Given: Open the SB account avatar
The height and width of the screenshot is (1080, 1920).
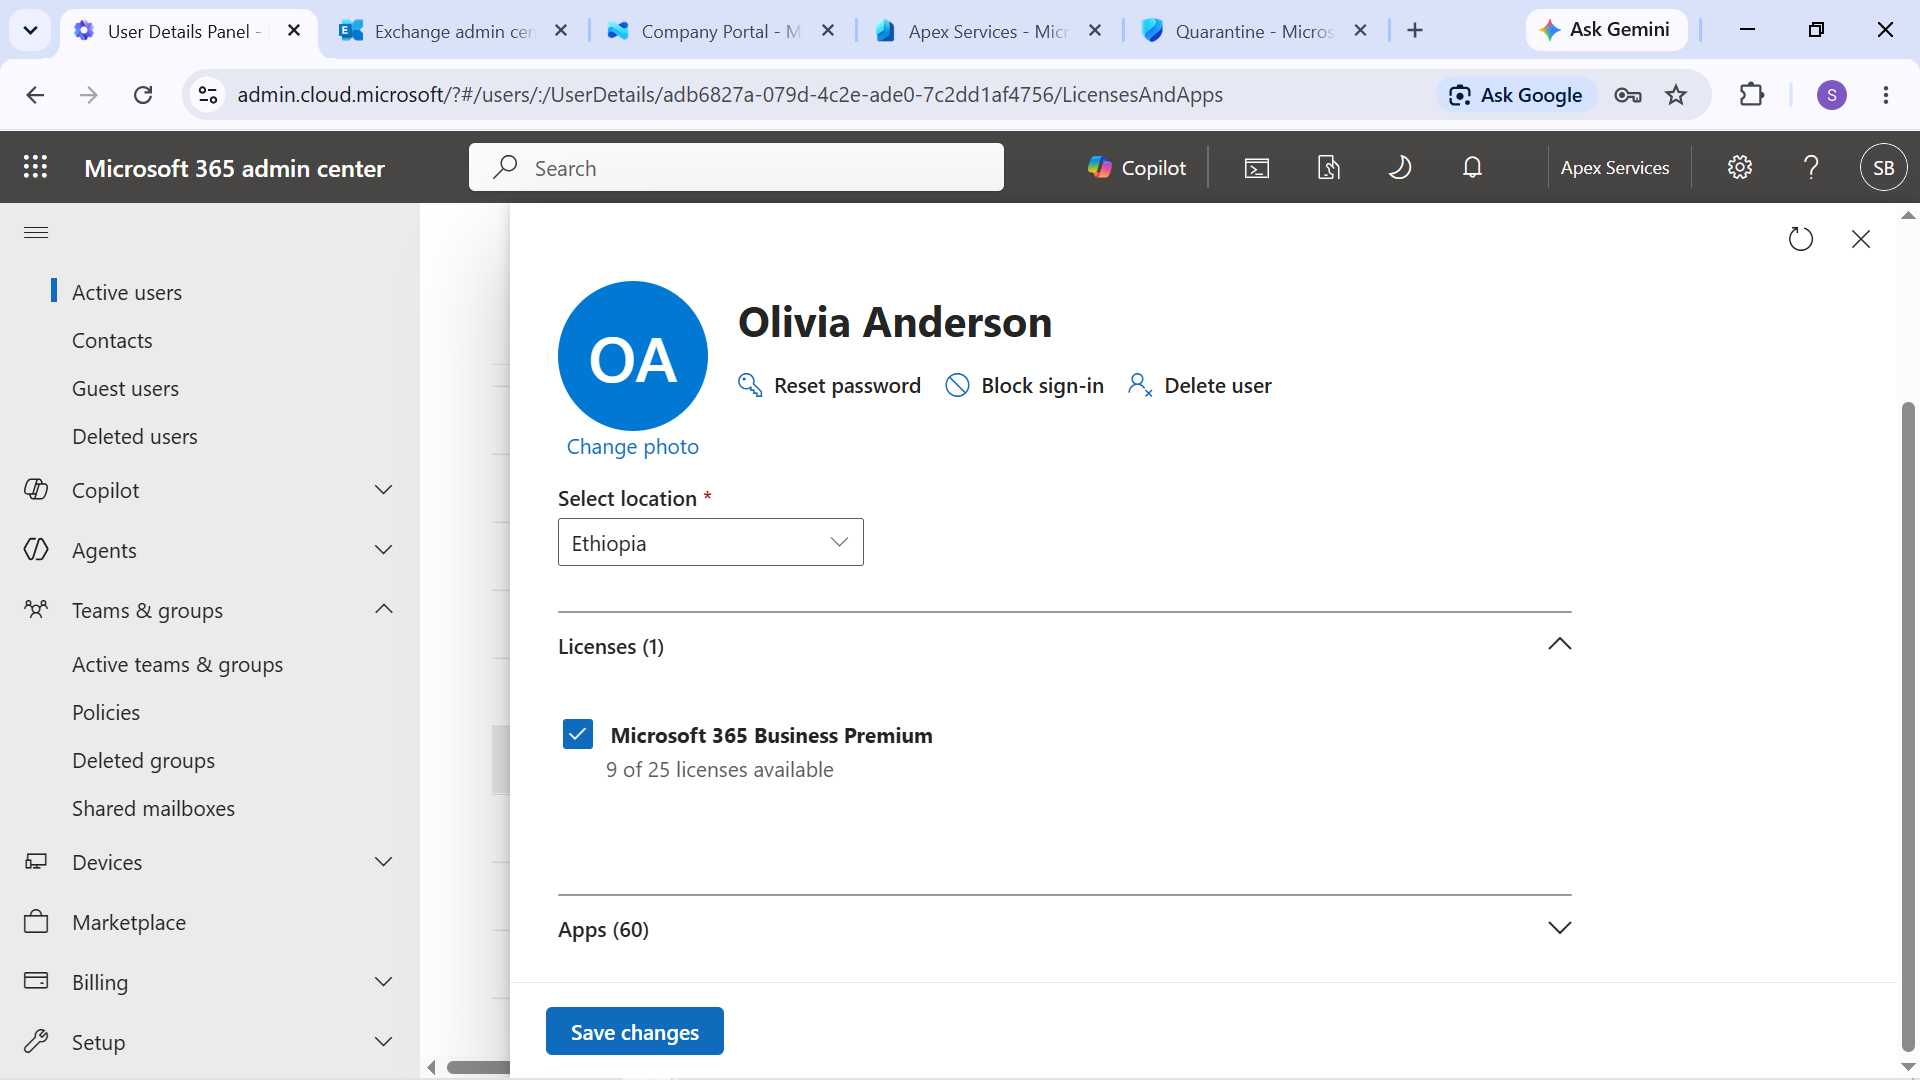Looking at the screenshot, I should pos(1883,168).
